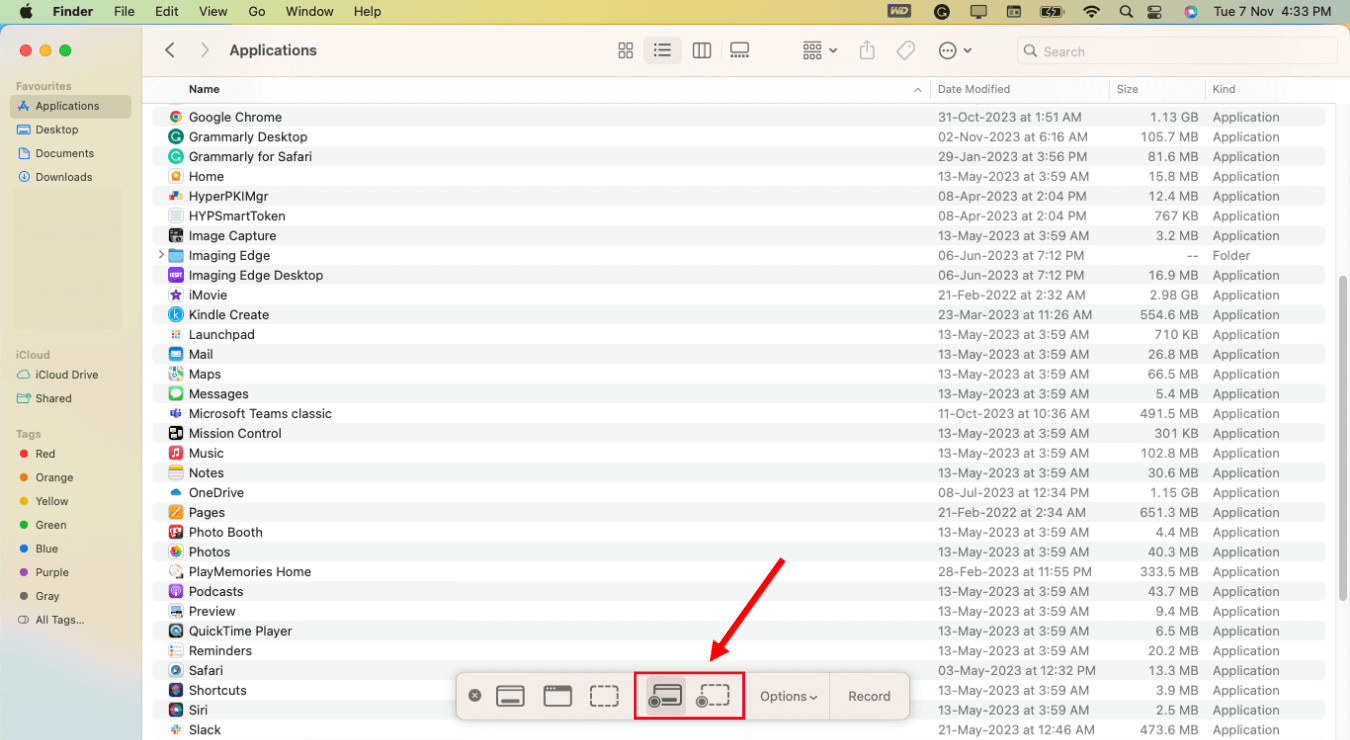The image size is (1350, 740).
Task: Open the Apple menu
Action: (26, 11)
